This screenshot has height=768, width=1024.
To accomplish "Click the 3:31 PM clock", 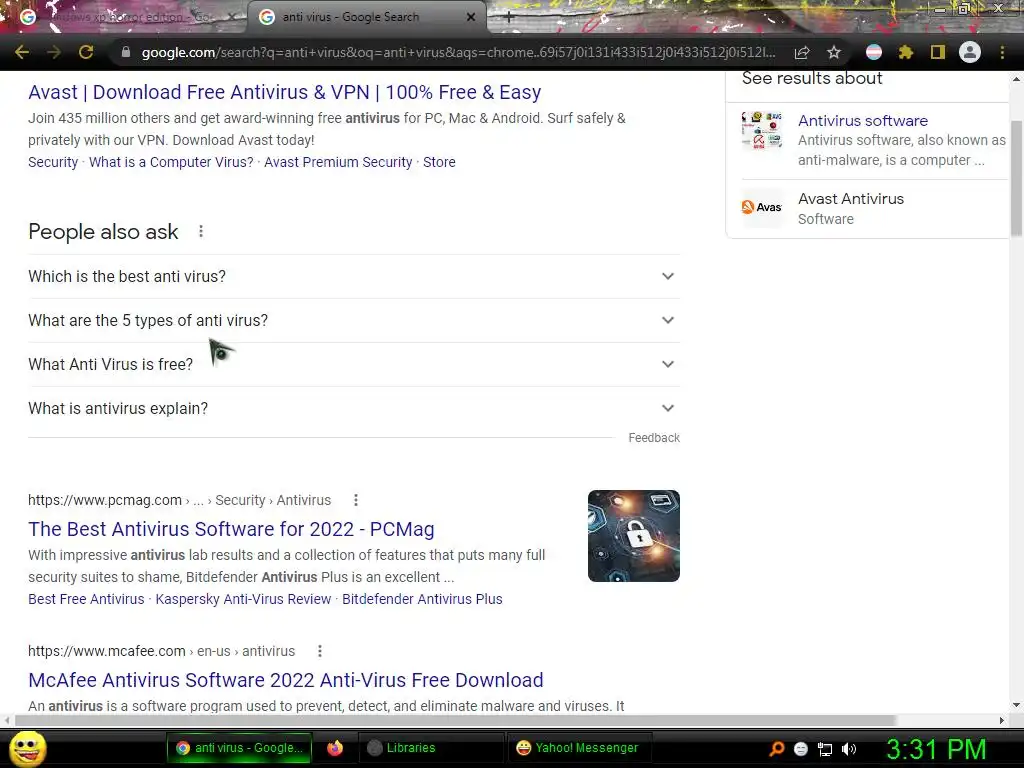I will click(936, 749).
